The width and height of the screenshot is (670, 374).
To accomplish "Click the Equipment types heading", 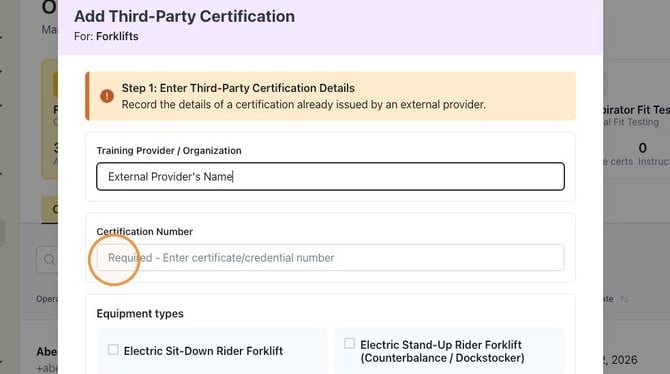I will [x=140, y=314].
